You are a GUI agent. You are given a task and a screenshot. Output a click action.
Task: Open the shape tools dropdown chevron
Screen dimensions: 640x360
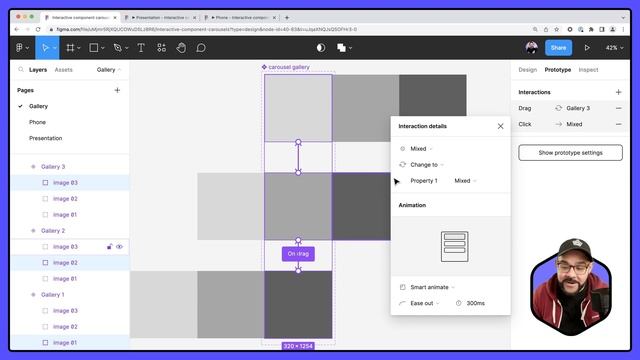point(102,48)
